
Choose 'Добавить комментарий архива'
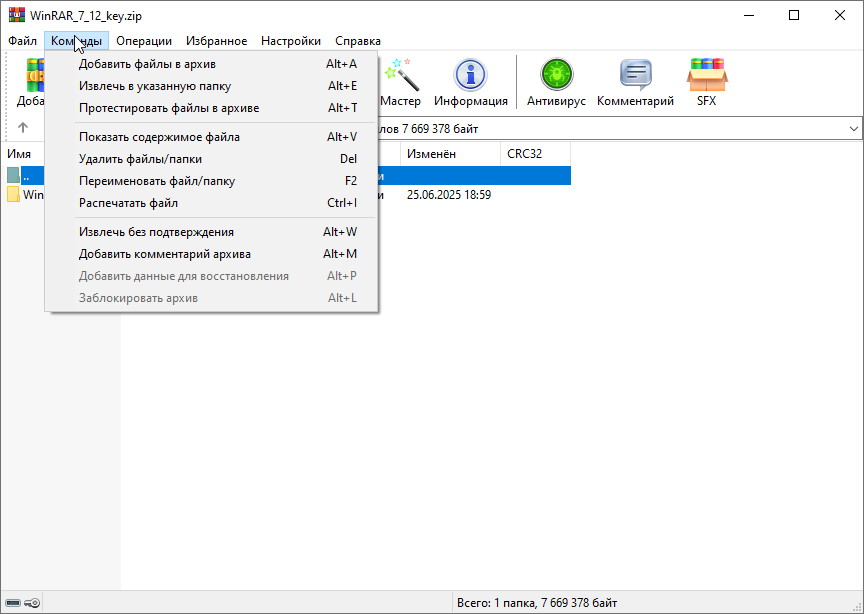[212, 254]
